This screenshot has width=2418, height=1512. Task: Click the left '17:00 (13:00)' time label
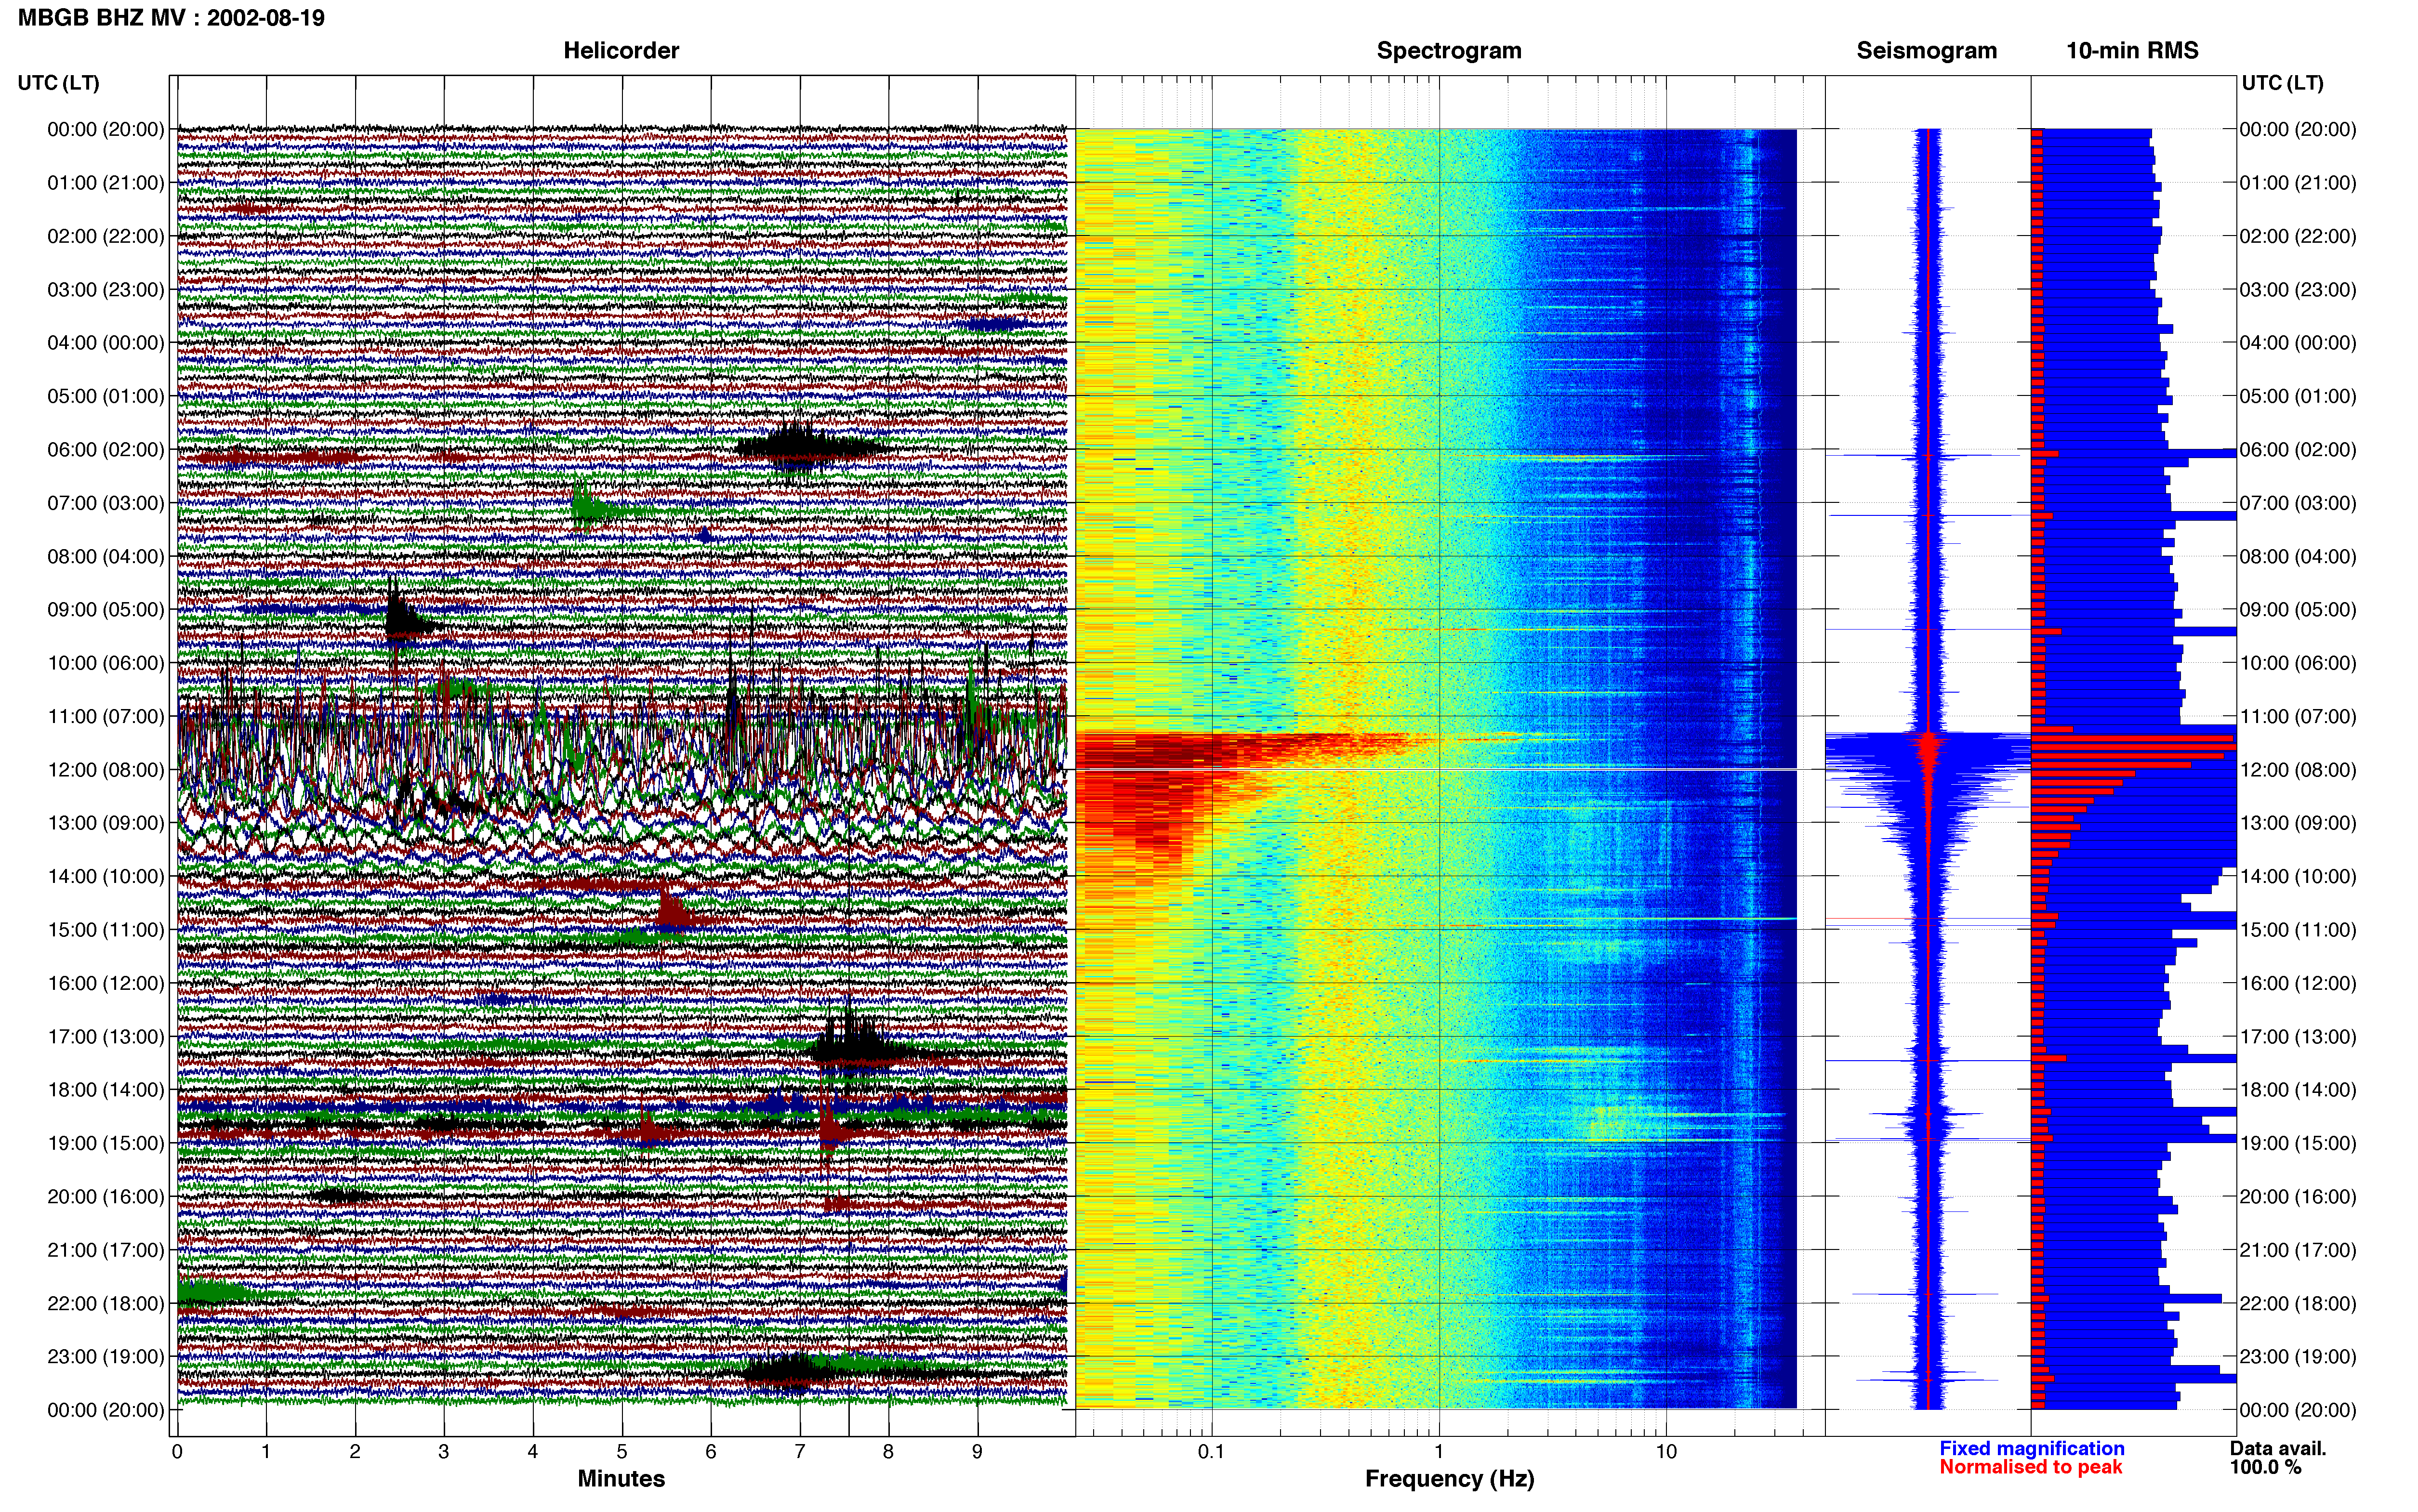point(106,1037)
